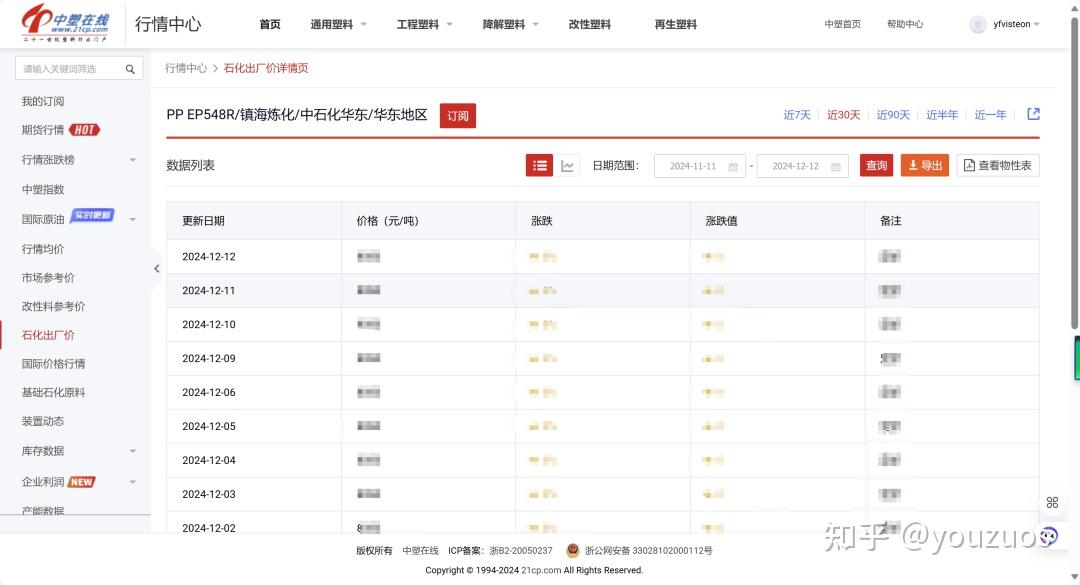Screen dimensions: 1080x585
Task: Open 行情均价 in sidebar
Action: (x=43, y=249)
